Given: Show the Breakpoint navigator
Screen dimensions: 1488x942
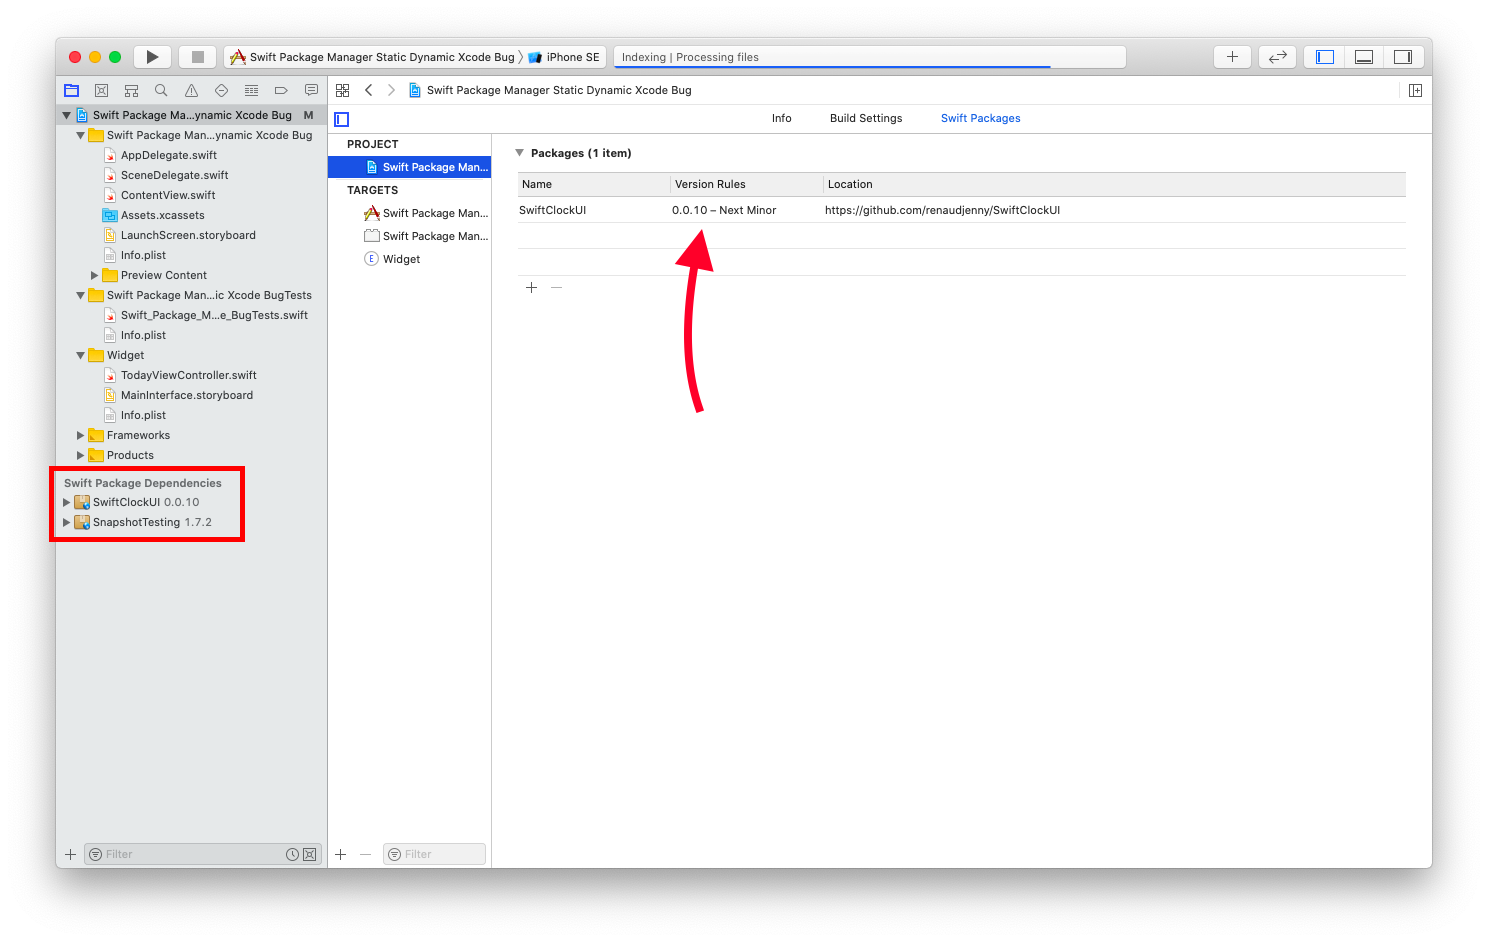Looking at the screenshot, I should [x=281, y=90].
